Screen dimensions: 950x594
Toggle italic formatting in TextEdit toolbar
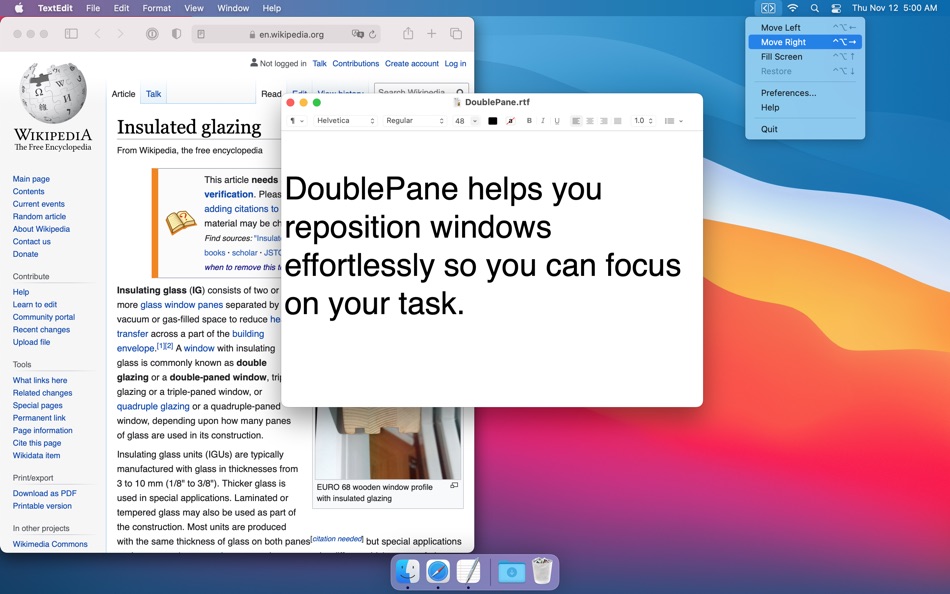(542, 121)
